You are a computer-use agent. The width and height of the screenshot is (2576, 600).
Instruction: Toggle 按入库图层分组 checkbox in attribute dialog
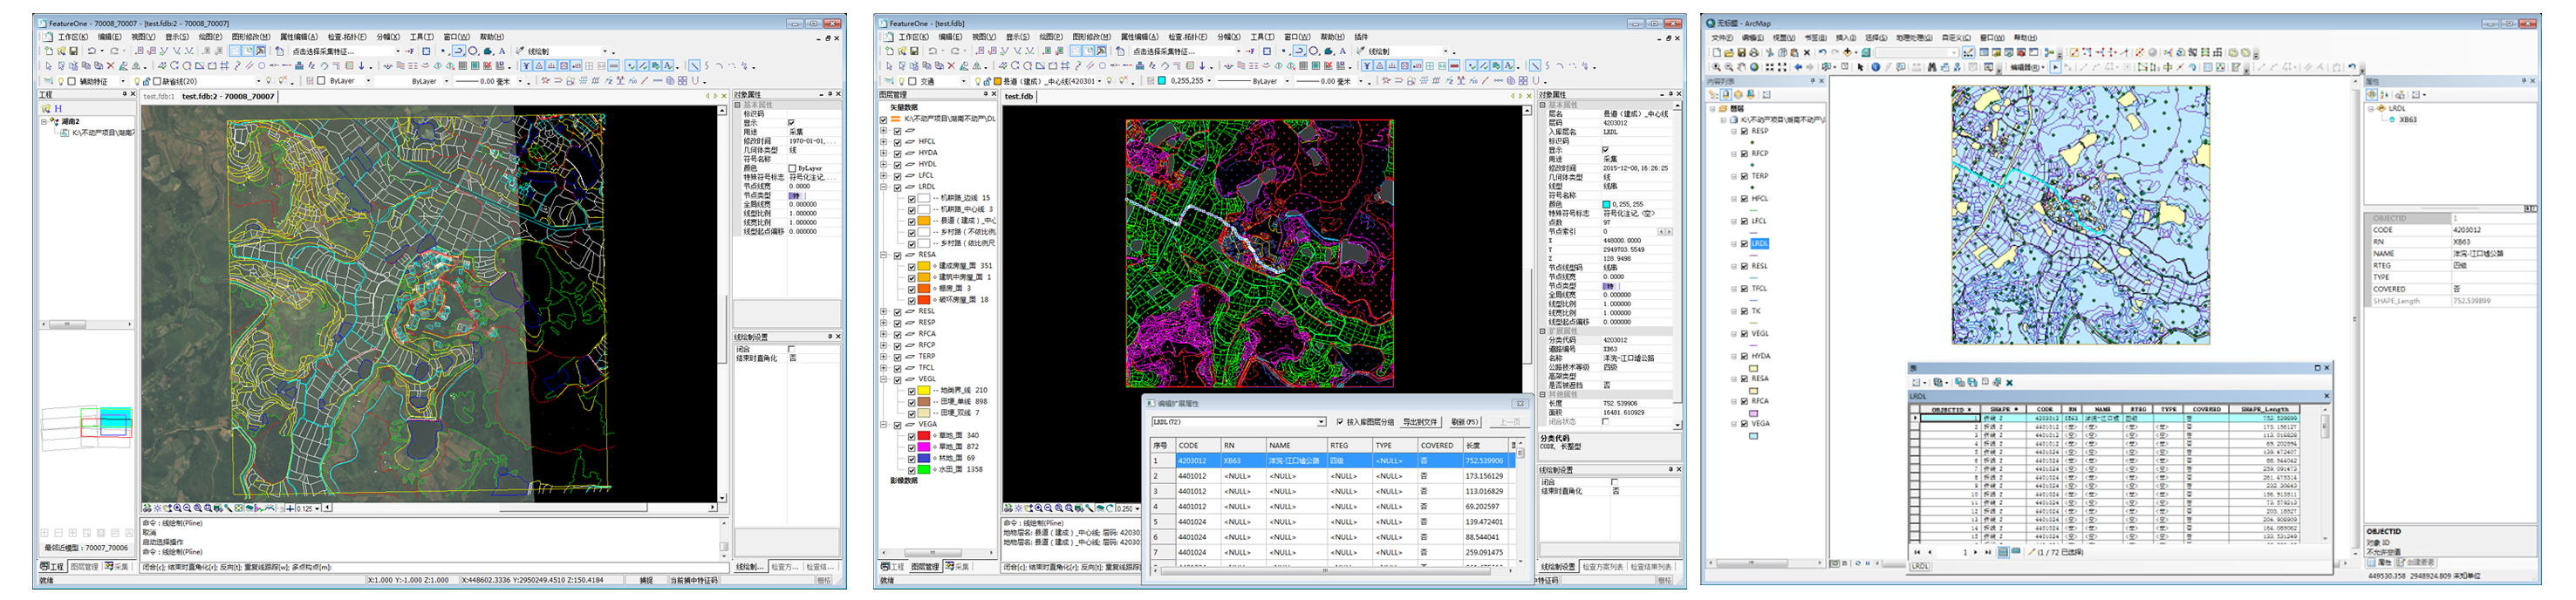point(1340,423)
